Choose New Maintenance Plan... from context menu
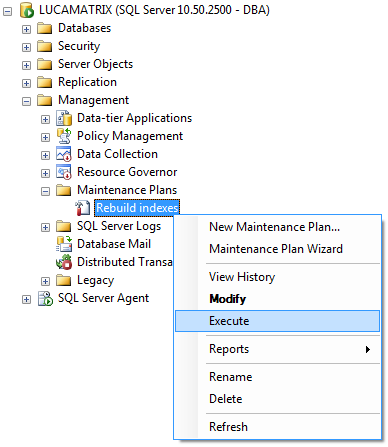This screenshot has width=388, height=447. (277, 227)
